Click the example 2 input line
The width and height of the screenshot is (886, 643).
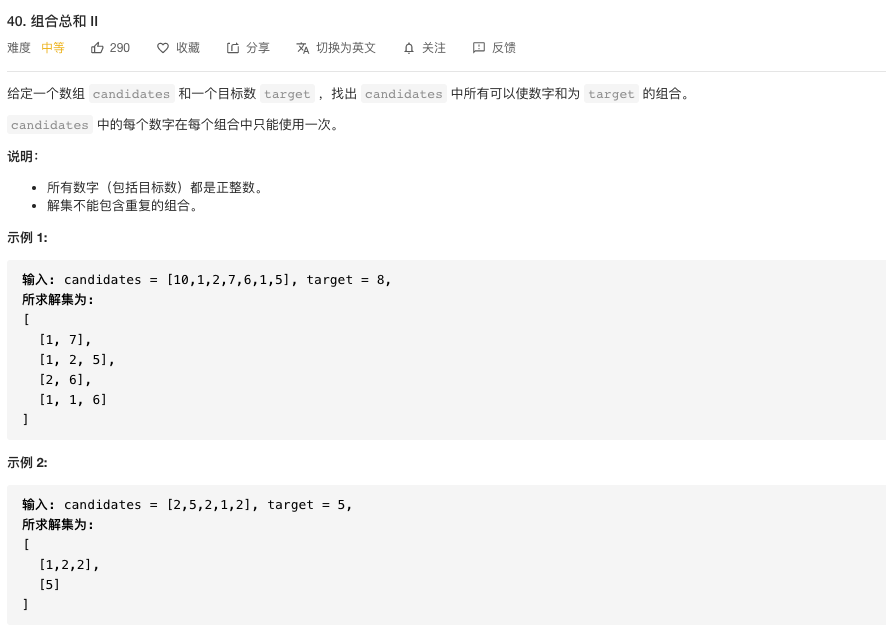pyautogui.click(x=187, y=505)
